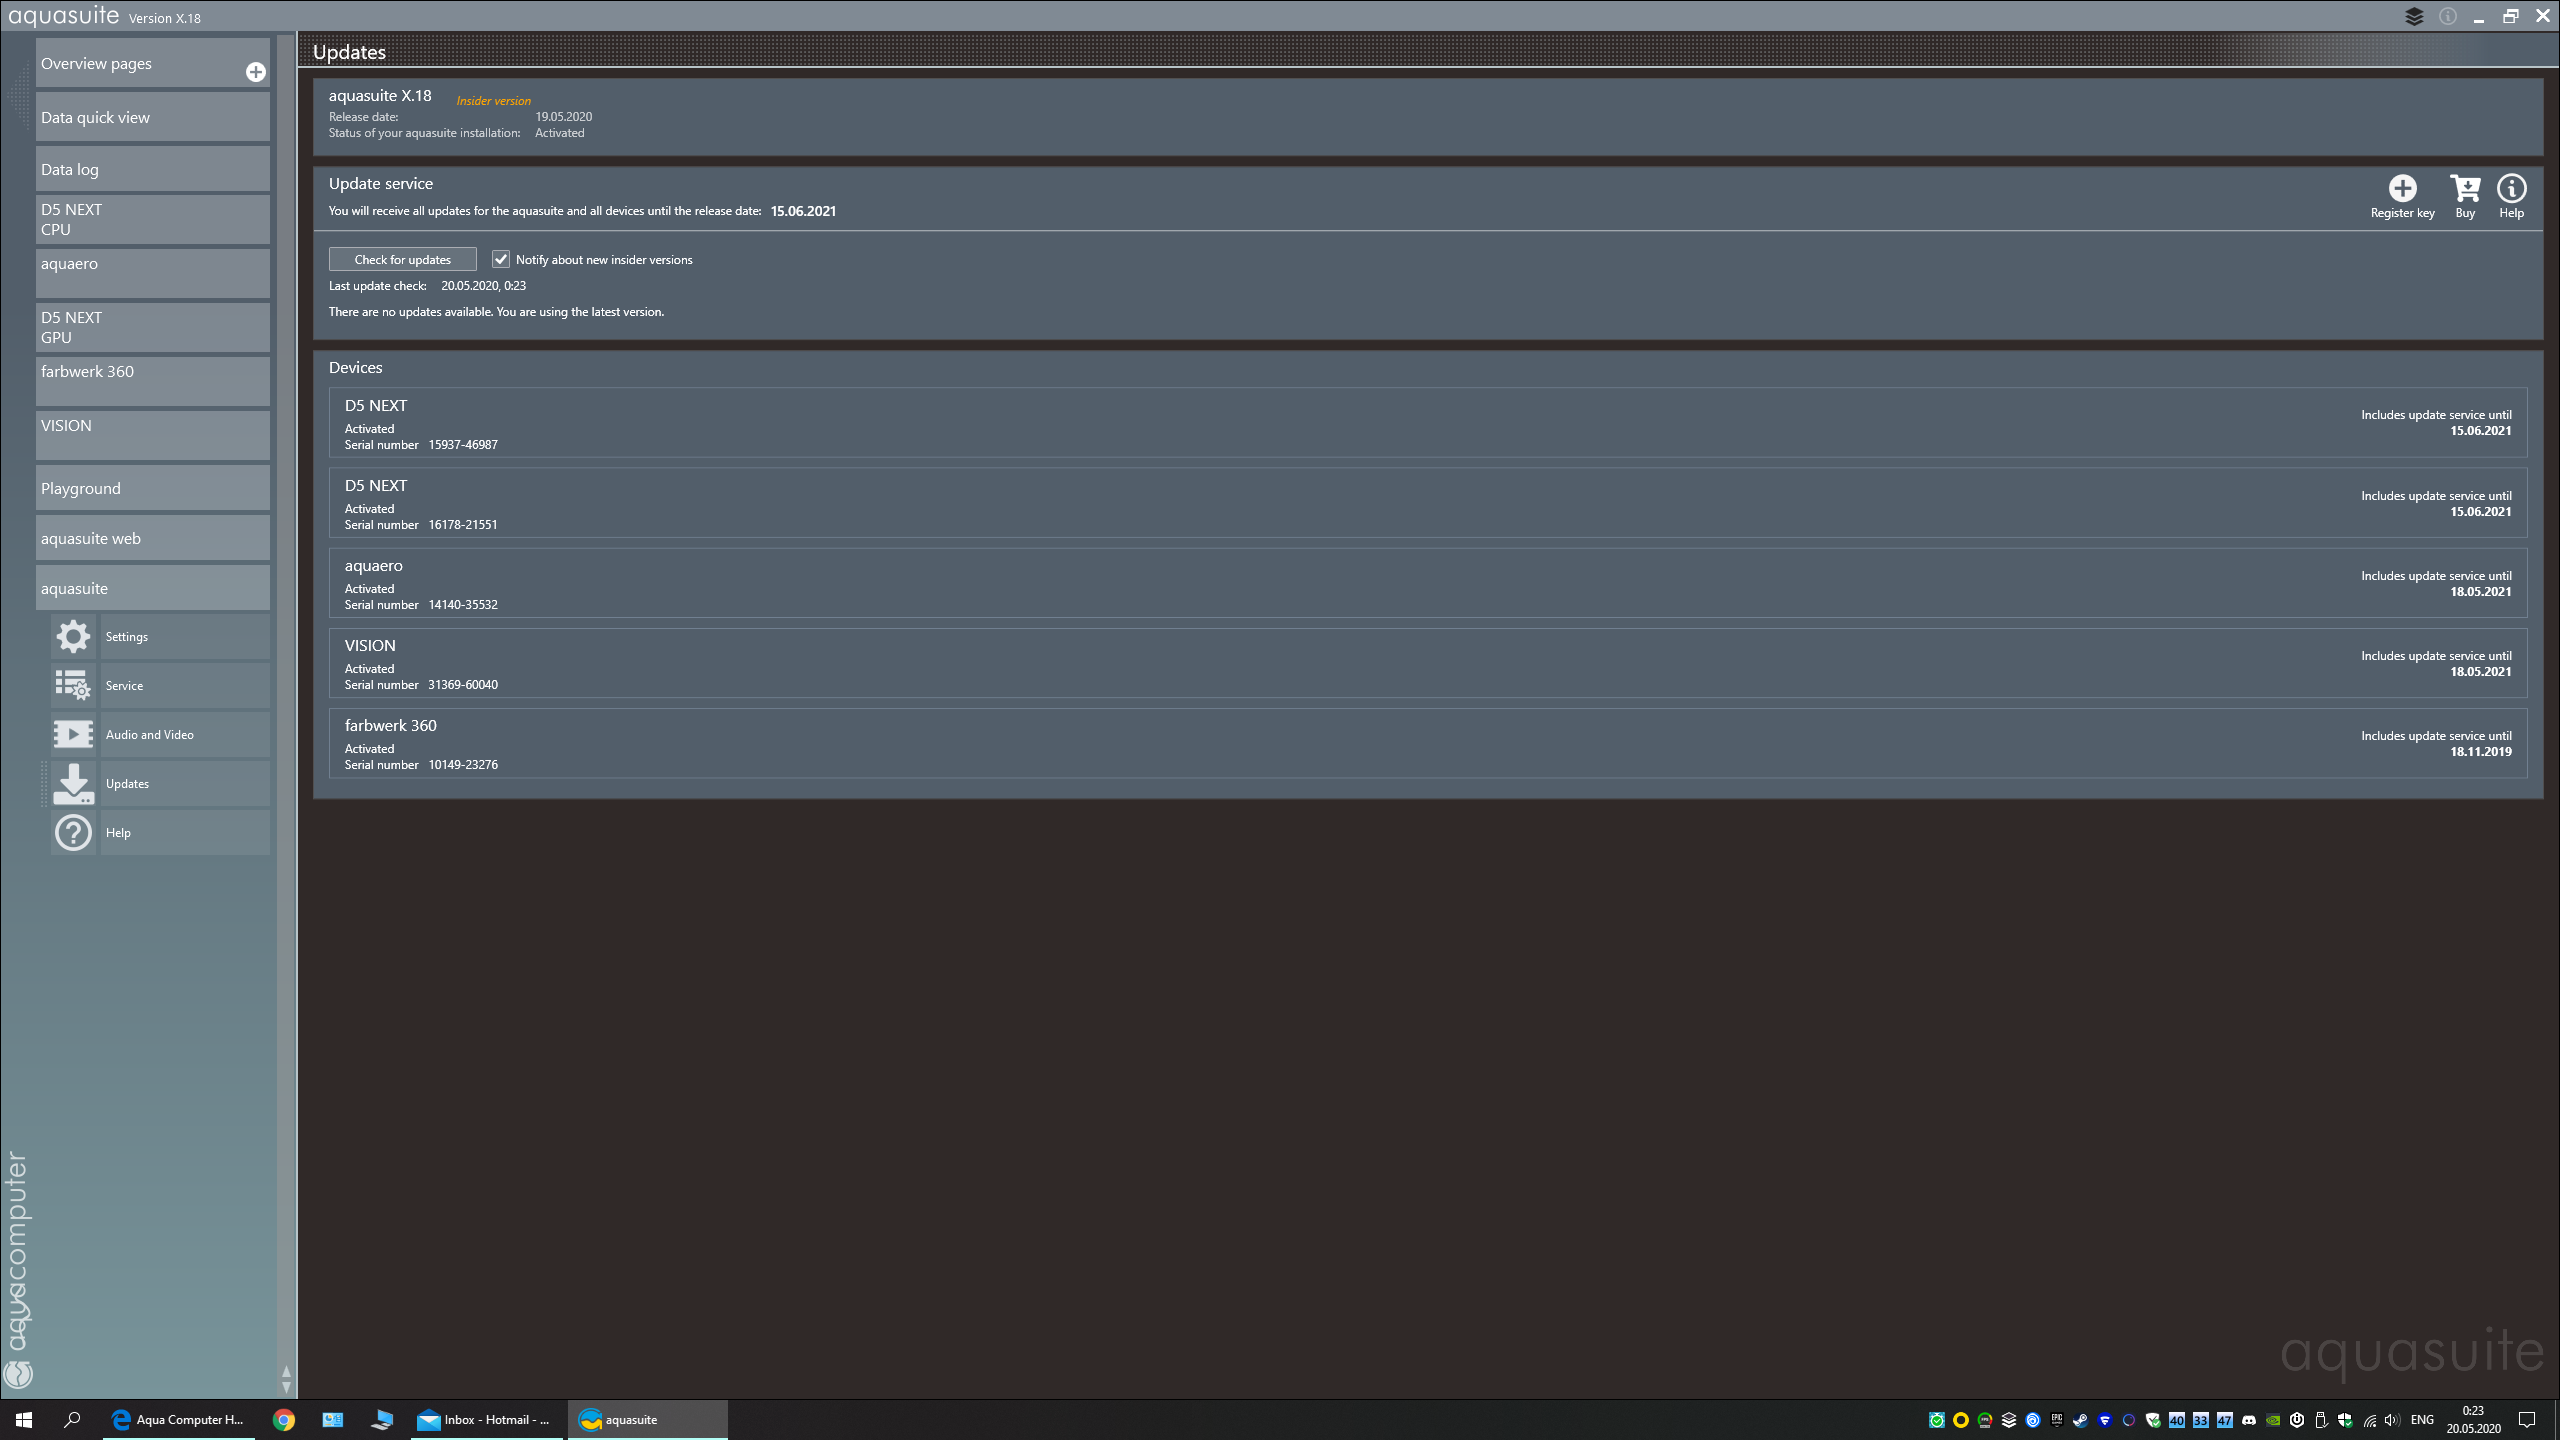Viewport: 2560px width, 1440px height.
Task: Click sidebar scroll down arrow
Action: tap(286, 1388)
